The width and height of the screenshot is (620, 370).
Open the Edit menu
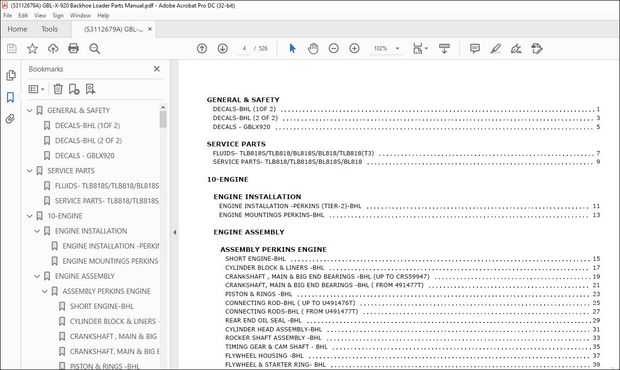coord(23,15)
